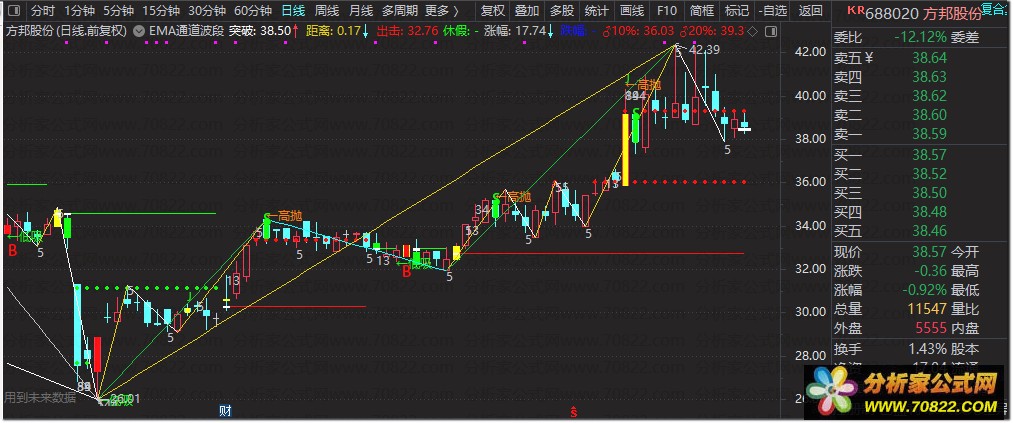Click 买二 price 38.52
This screenshot has width=1014, height=423.
[x=929, y=173]
